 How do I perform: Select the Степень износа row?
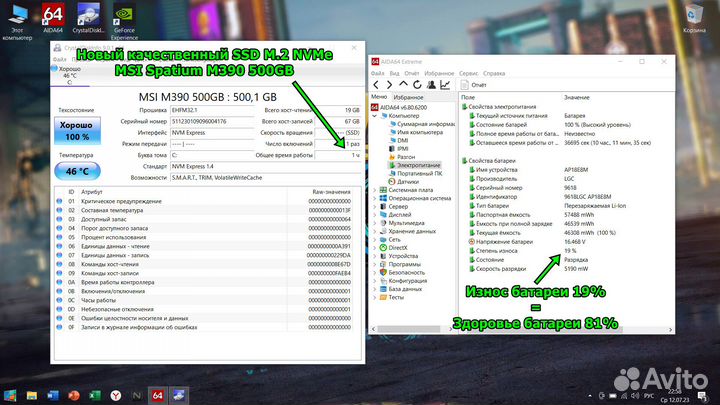[x=567, y=251]
